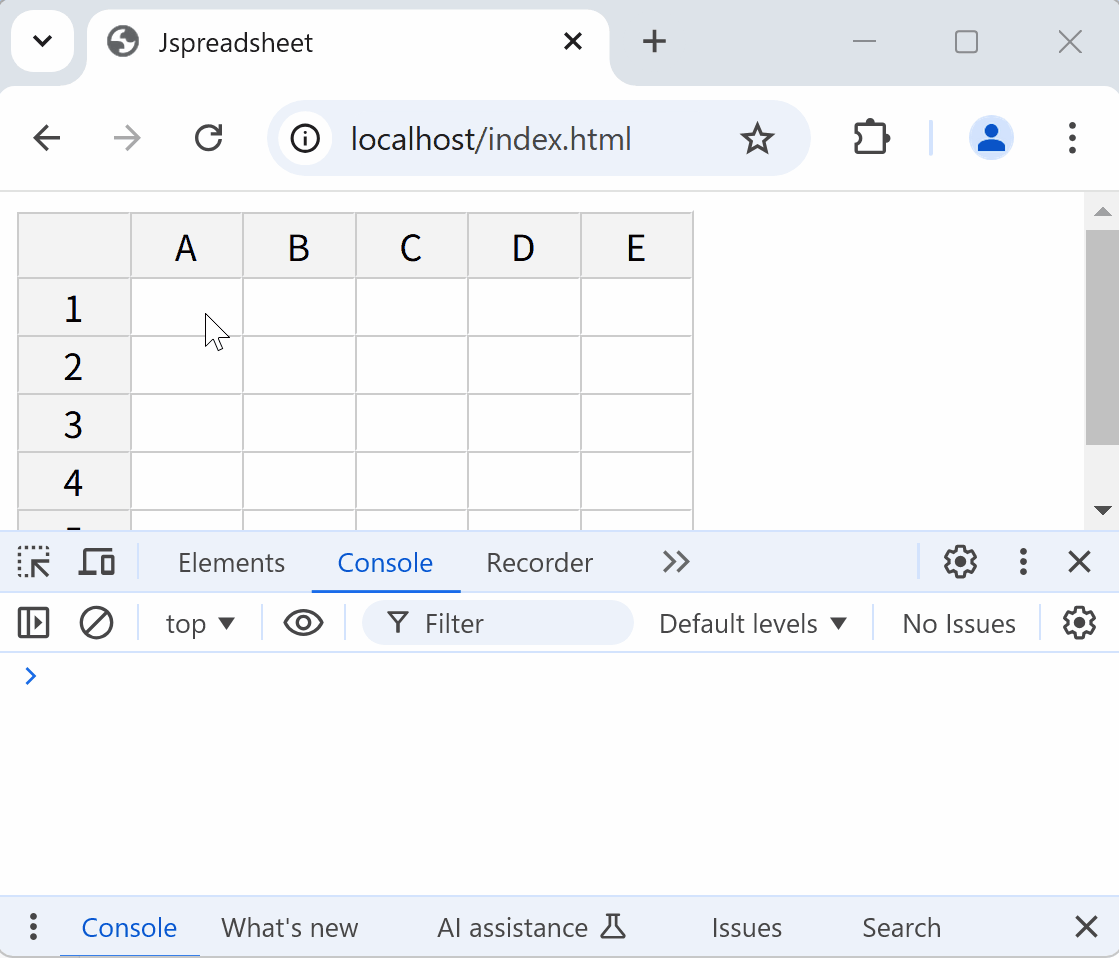This screenshot has width=1119, height=958.
Task: Open the Default levels dropdown
Action: [x=753, y=623]
